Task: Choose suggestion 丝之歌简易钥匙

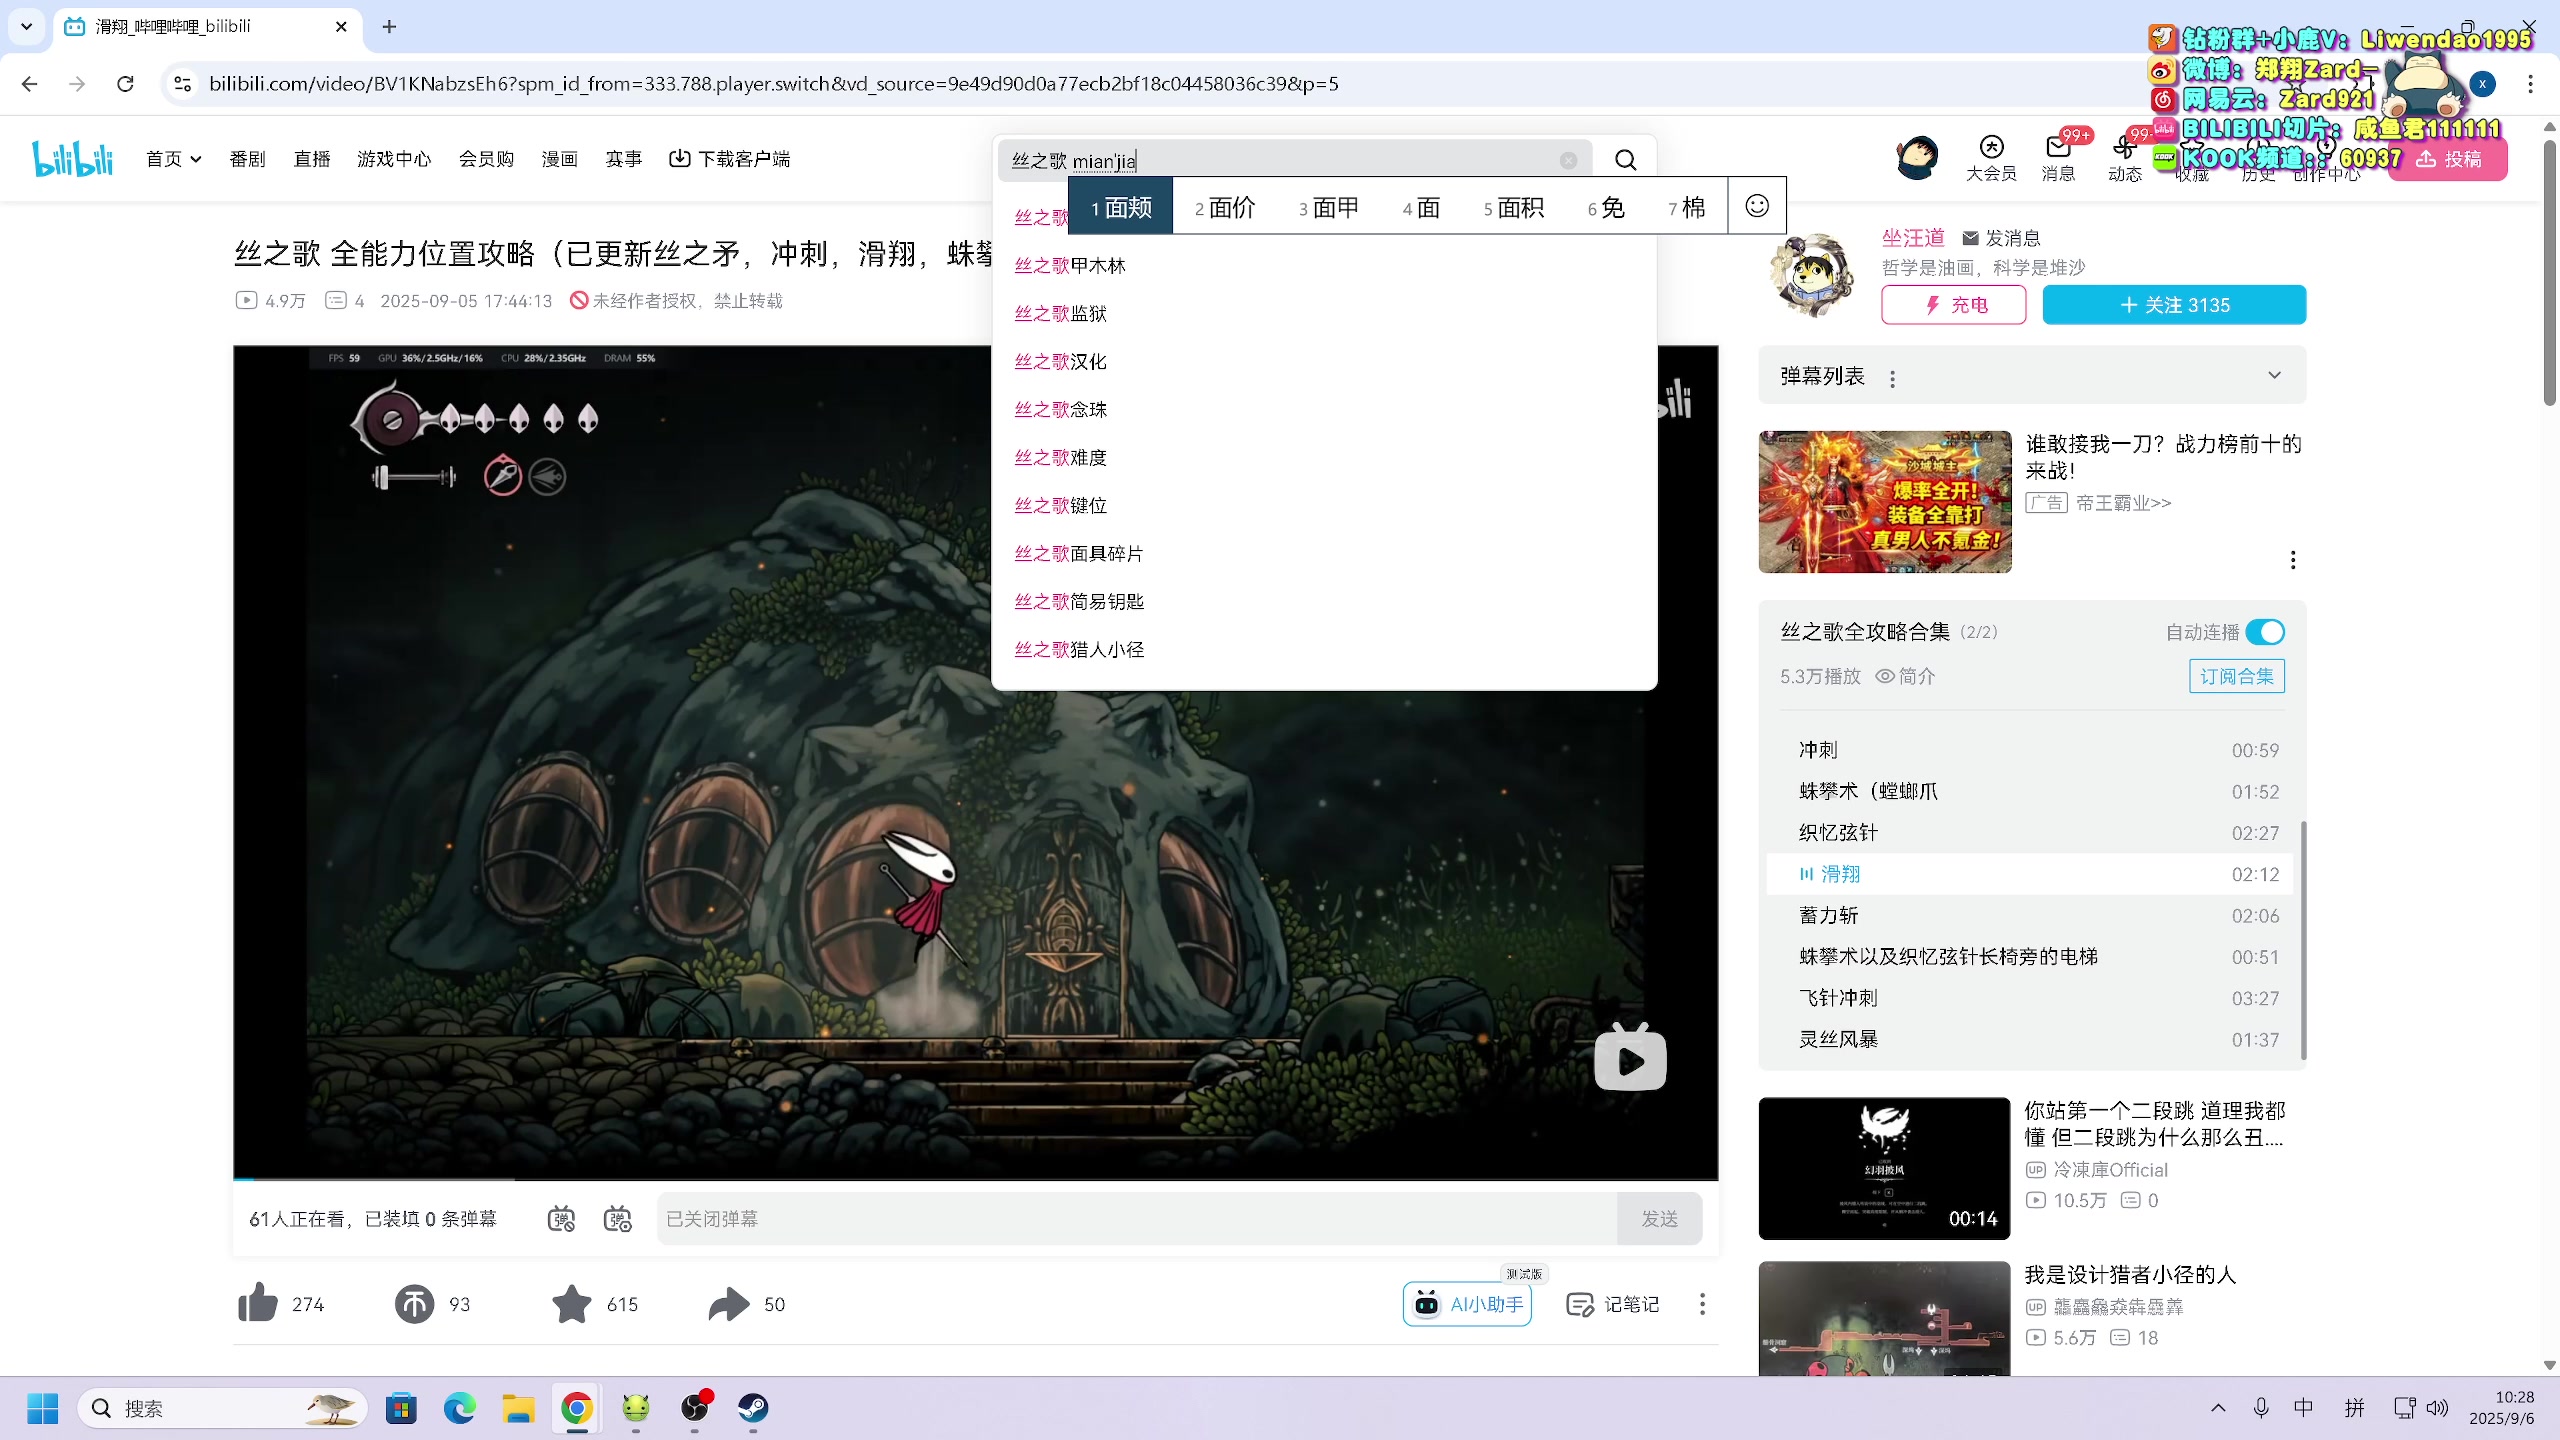Action: coord(1324,601)
